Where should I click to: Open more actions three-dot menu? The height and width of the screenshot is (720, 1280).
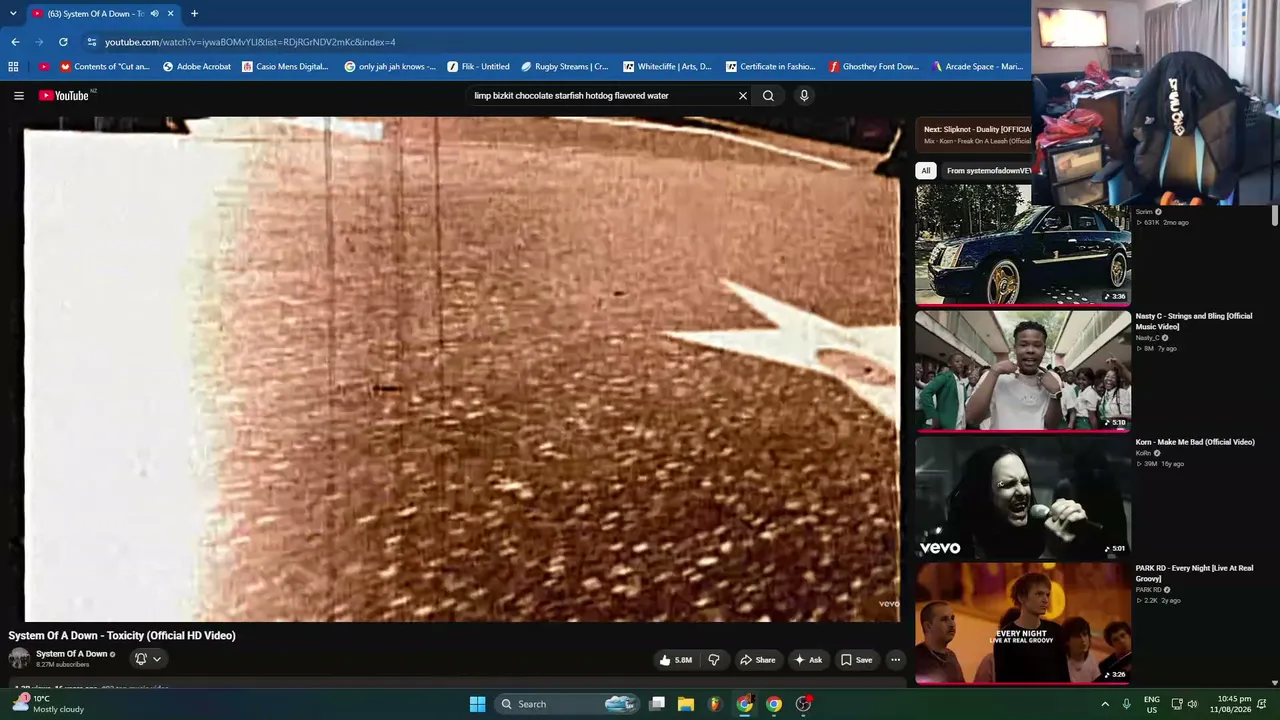coord(895,660)
